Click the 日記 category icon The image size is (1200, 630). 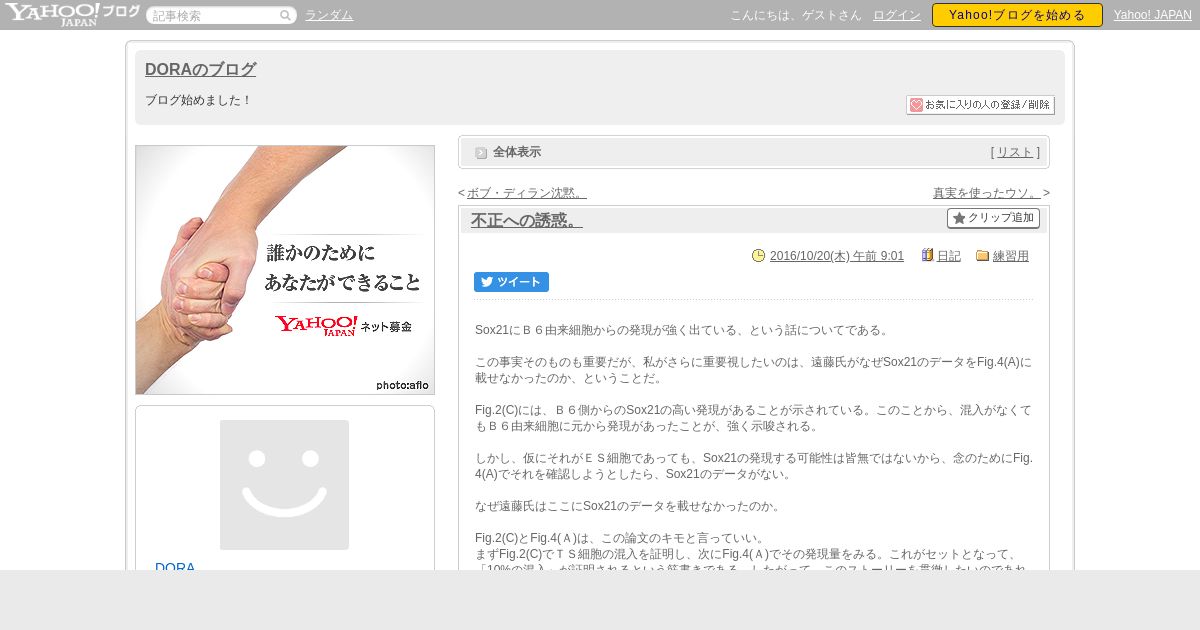pyautogui.click(x=927, y=256)
